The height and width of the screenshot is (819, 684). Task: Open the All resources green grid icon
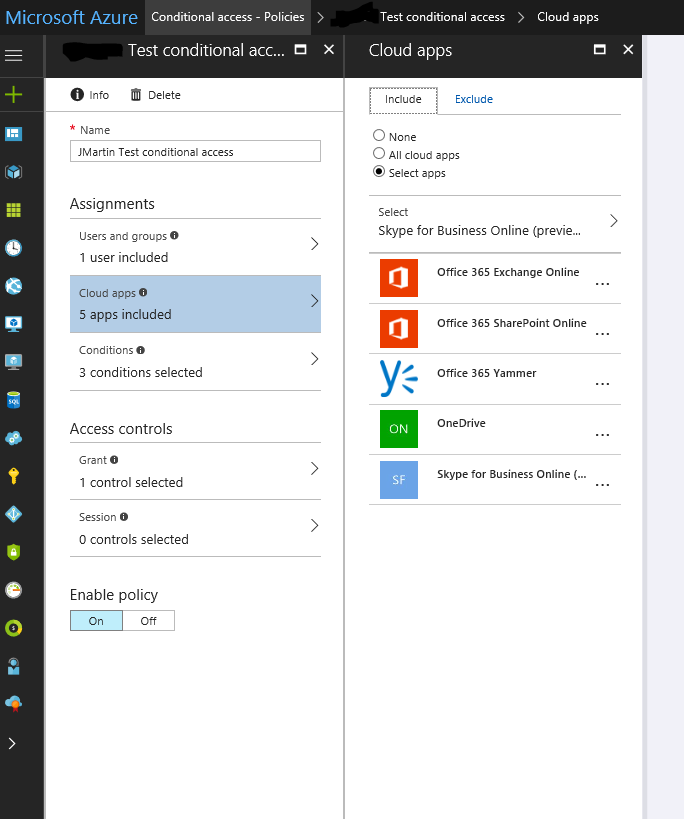coord(14,210)
